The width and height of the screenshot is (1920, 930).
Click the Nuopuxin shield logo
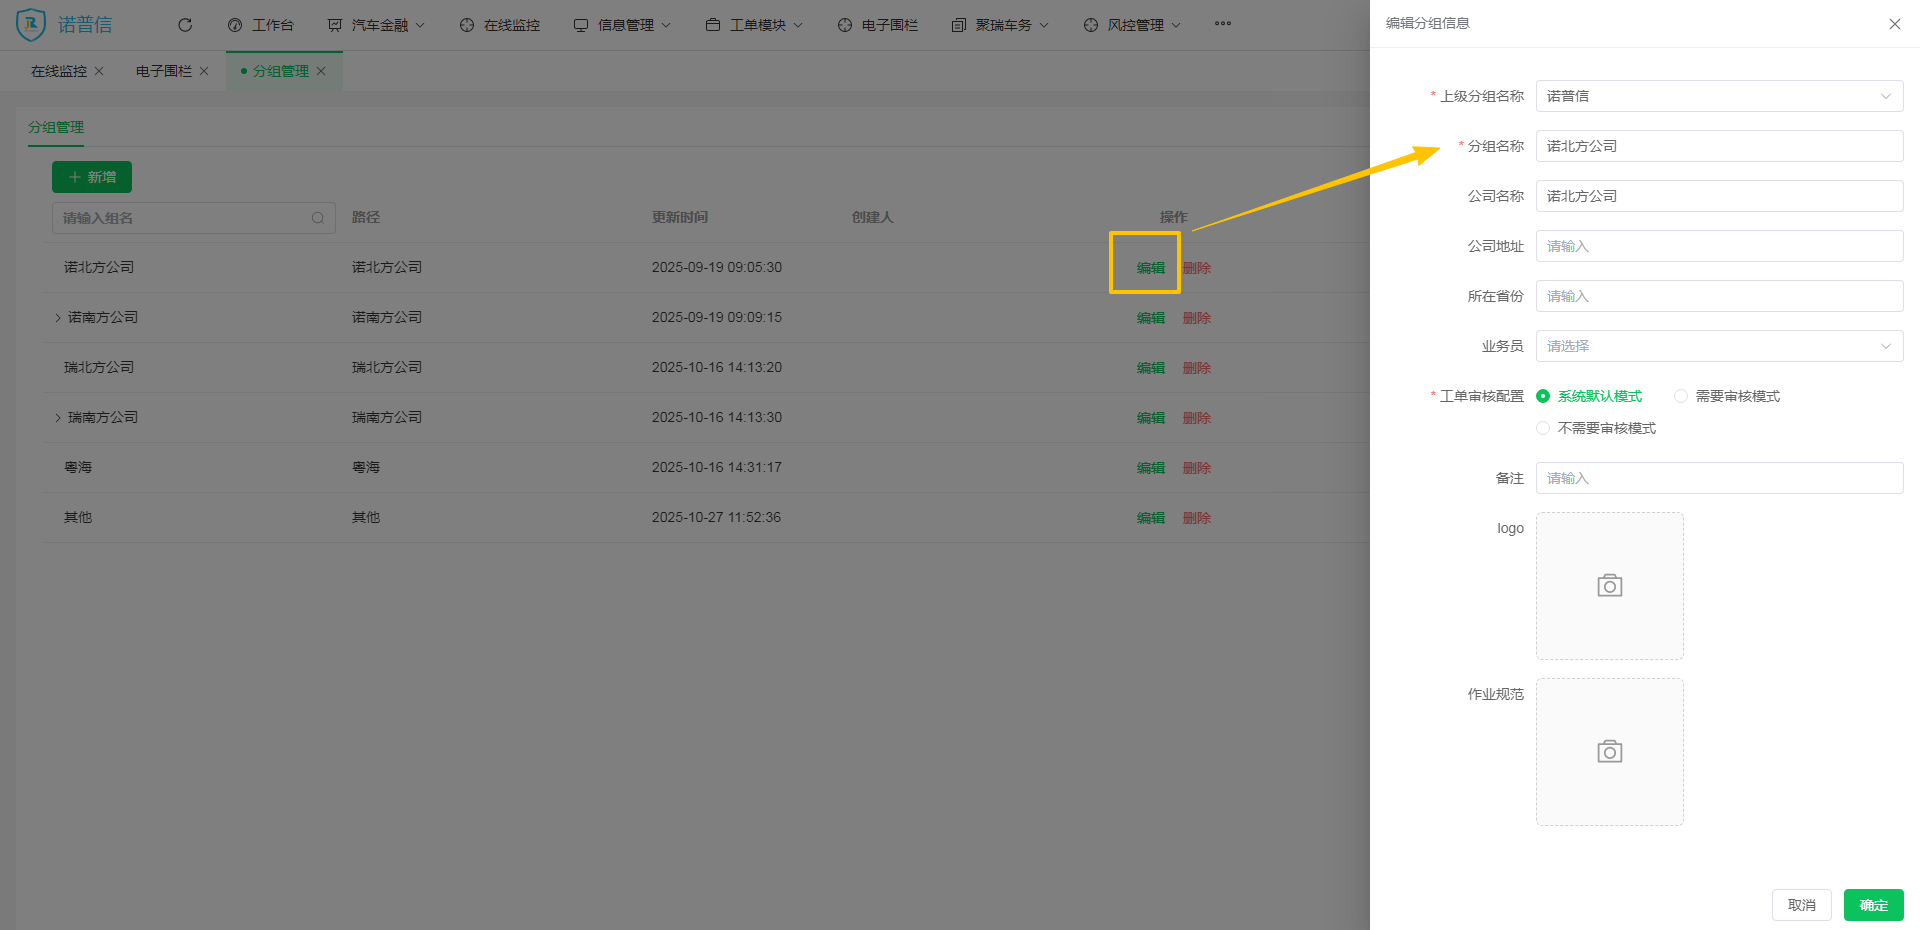pyautogui.click(x=31, y=24)
